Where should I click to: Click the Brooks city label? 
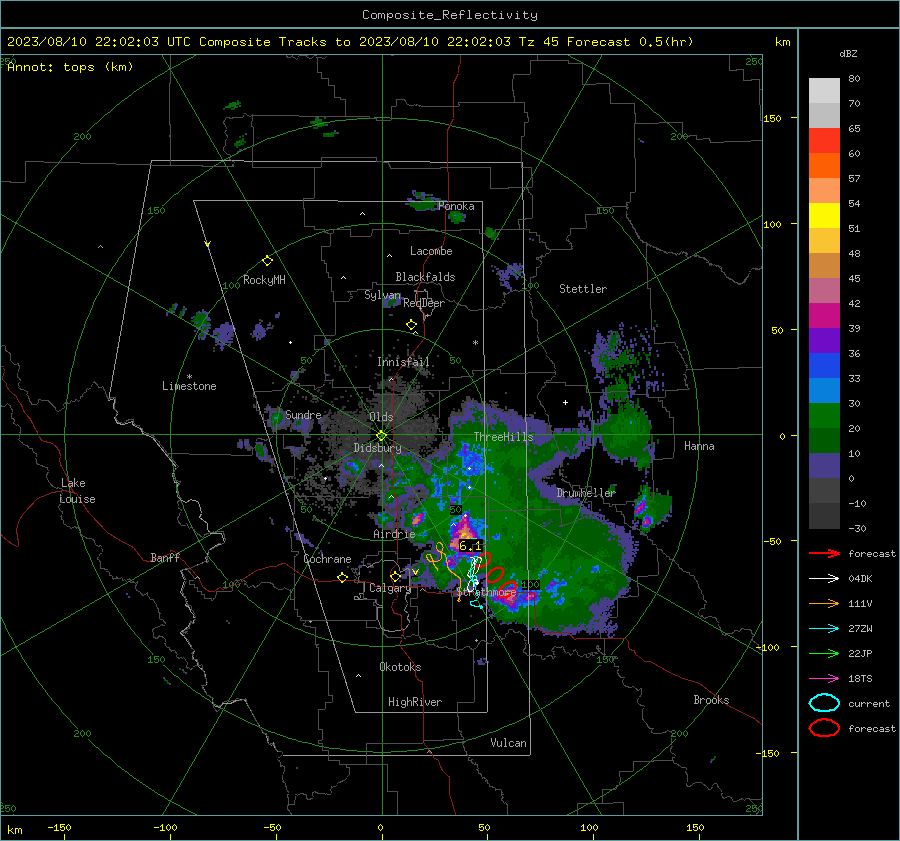point(711,700)
